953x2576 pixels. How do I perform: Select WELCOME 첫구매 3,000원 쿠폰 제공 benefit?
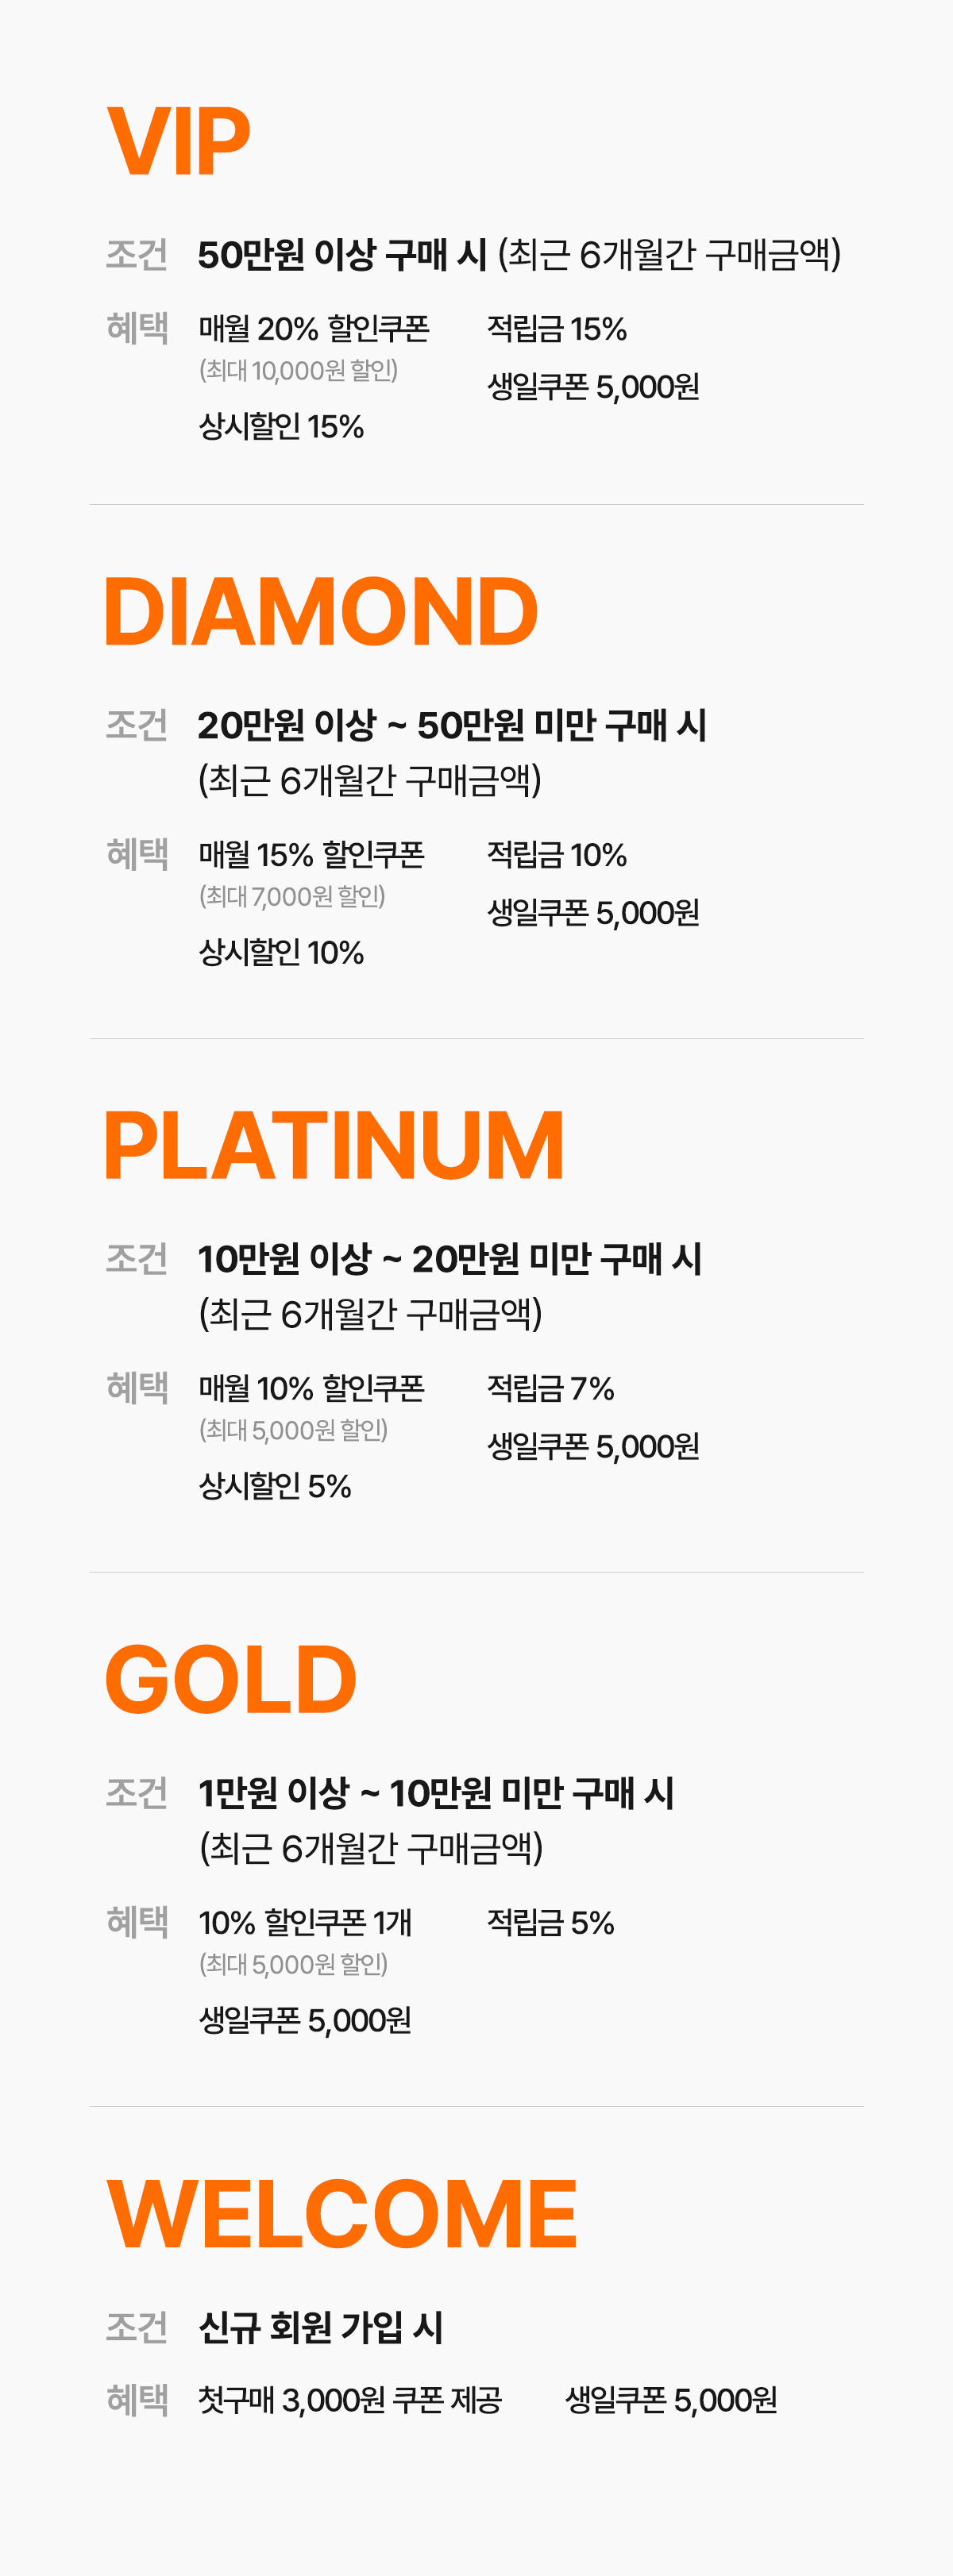350,2400
